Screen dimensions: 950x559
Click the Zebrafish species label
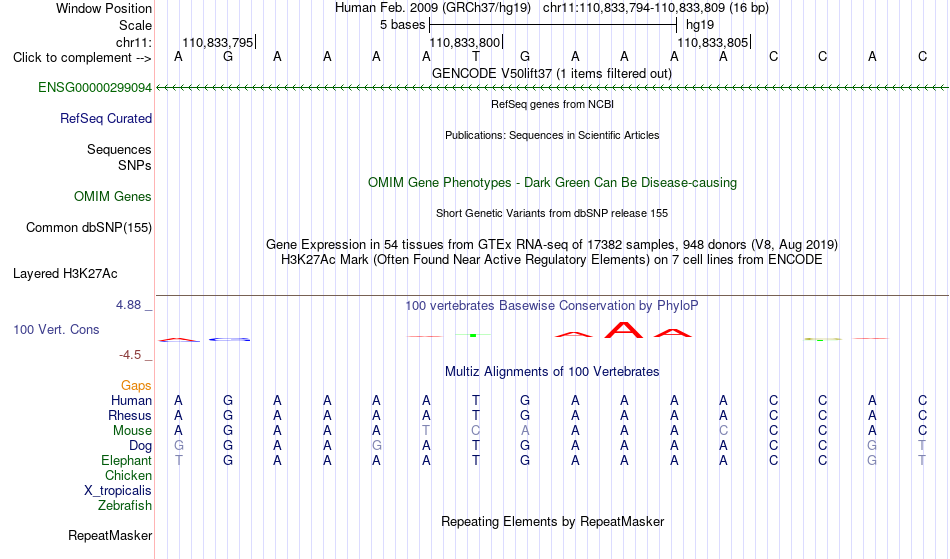tap(125, 506)
